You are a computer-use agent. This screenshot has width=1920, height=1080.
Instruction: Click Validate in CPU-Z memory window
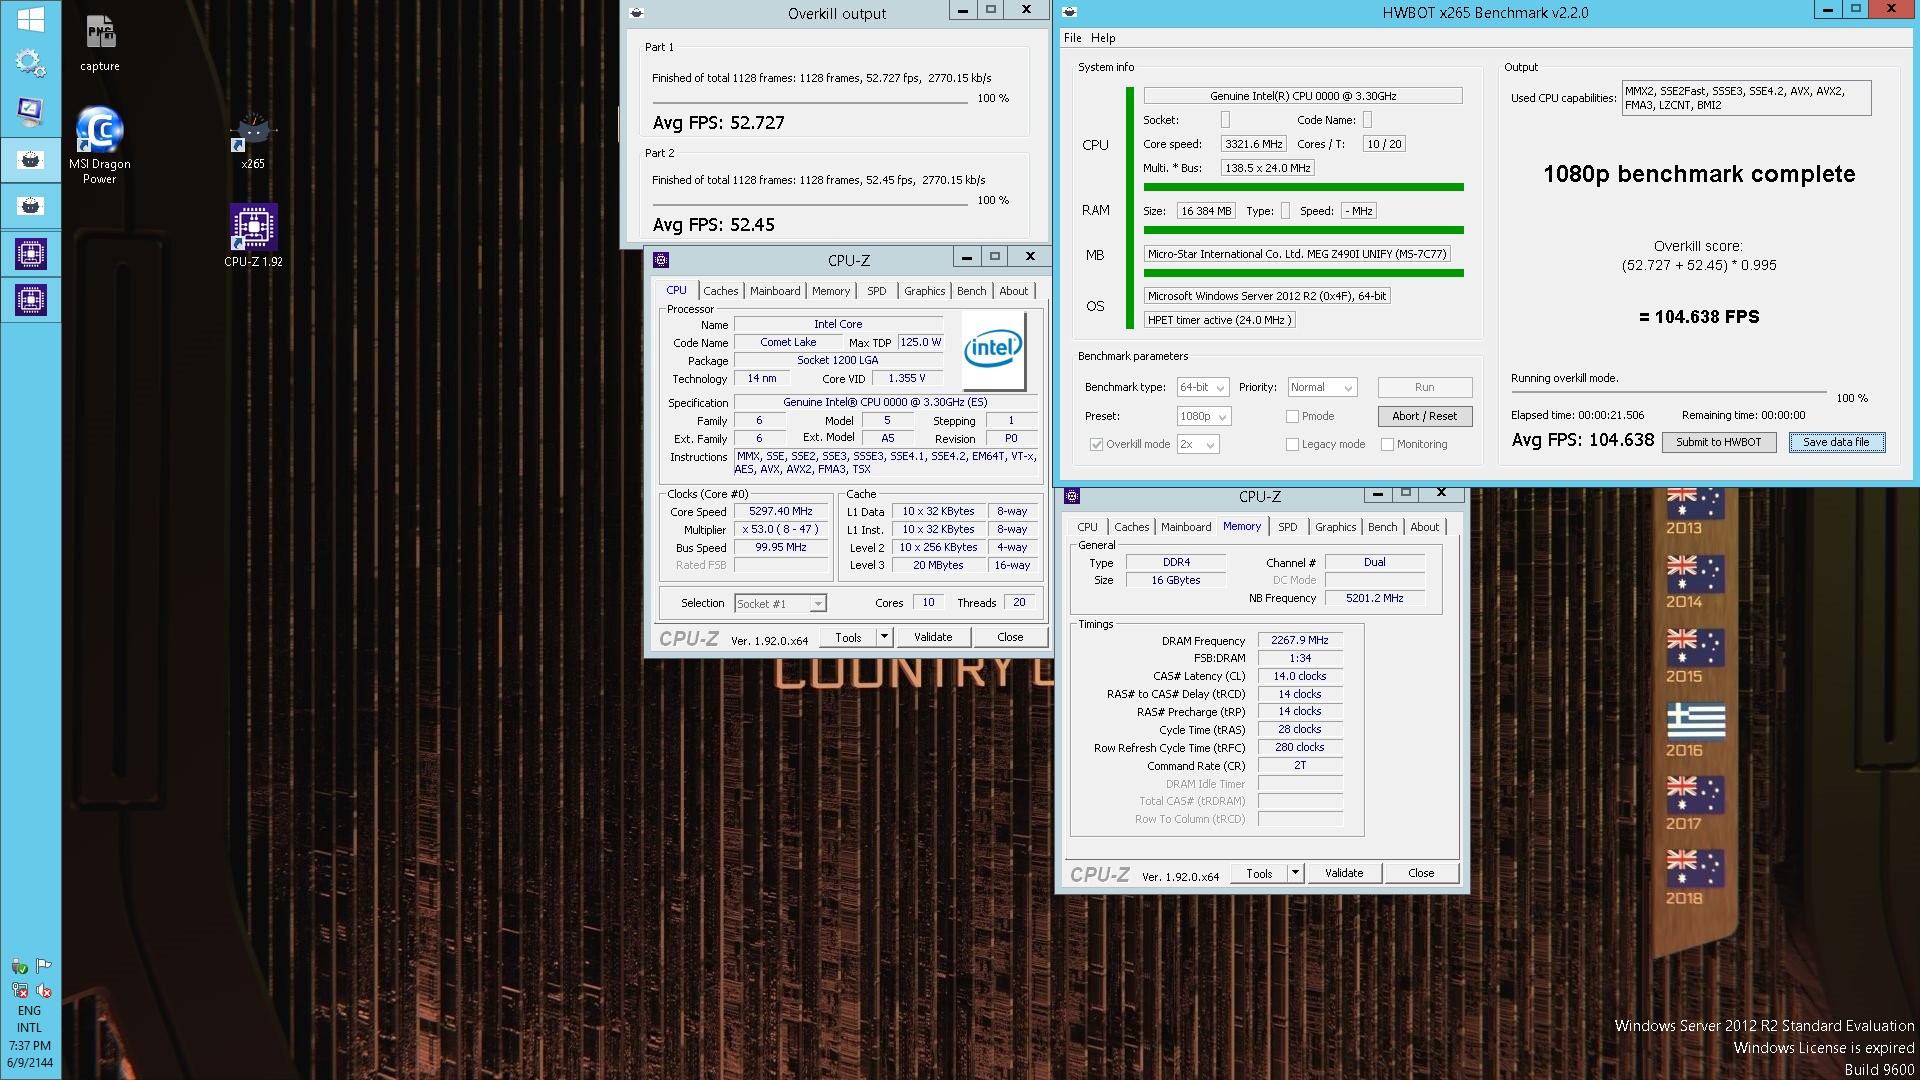tap(1344, 873)
